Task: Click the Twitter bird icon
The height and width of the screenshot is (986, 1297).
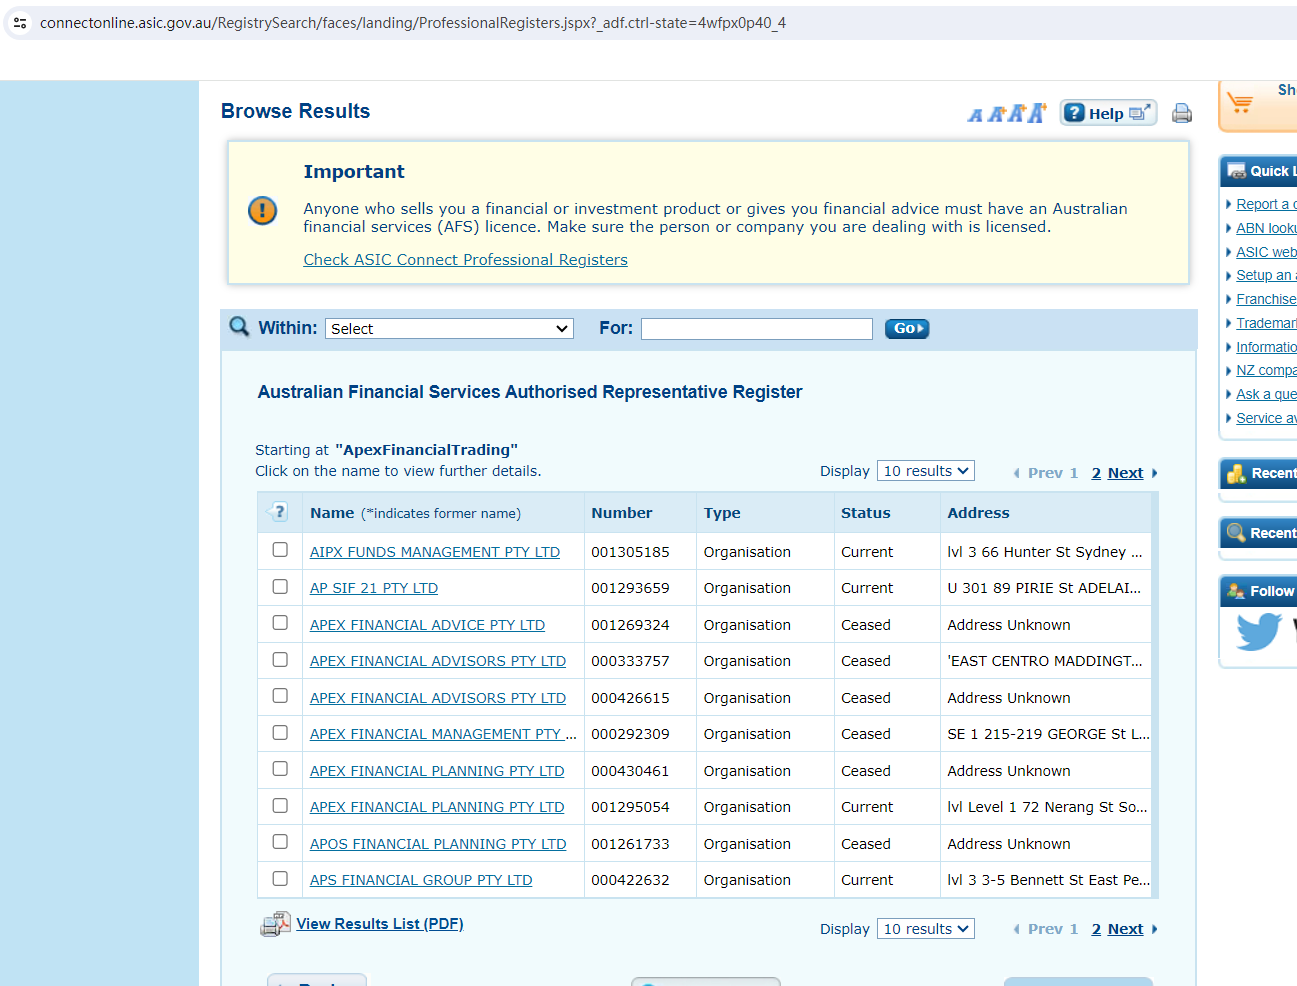Action: coord(1258,632)
